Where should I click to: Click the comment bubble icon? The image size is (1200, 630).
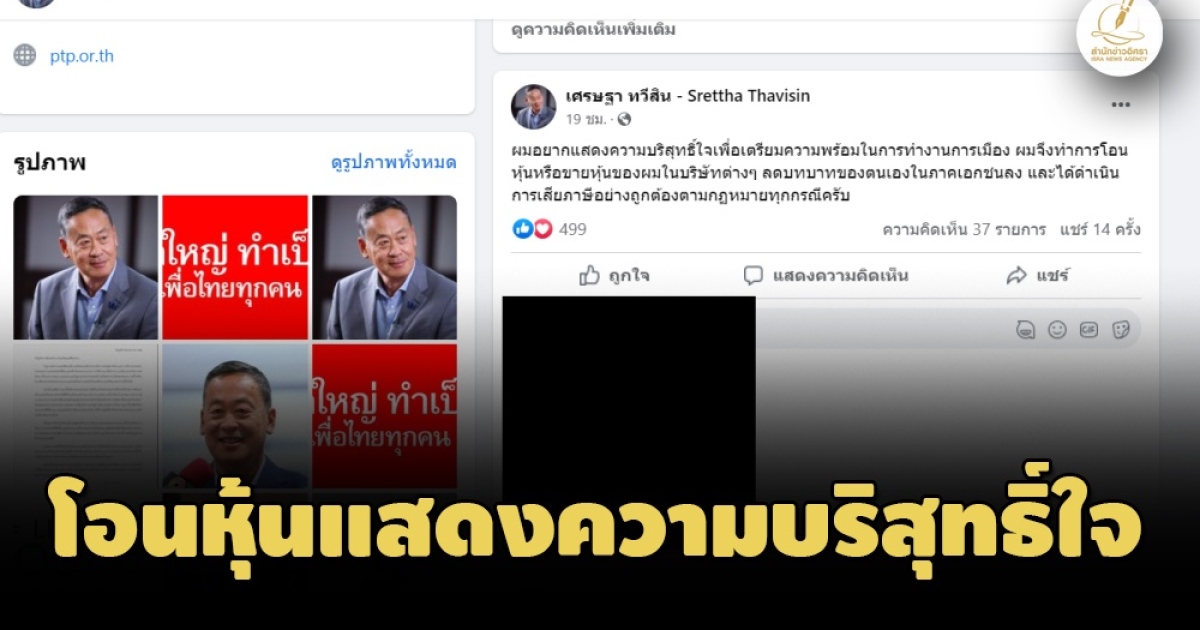tap(753, 275)
